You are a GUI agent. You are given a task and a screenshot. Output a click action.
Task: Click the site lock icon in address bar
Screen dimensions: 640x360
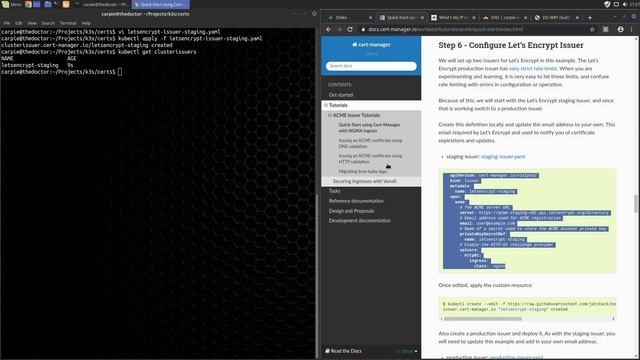[x=363, y=29]
